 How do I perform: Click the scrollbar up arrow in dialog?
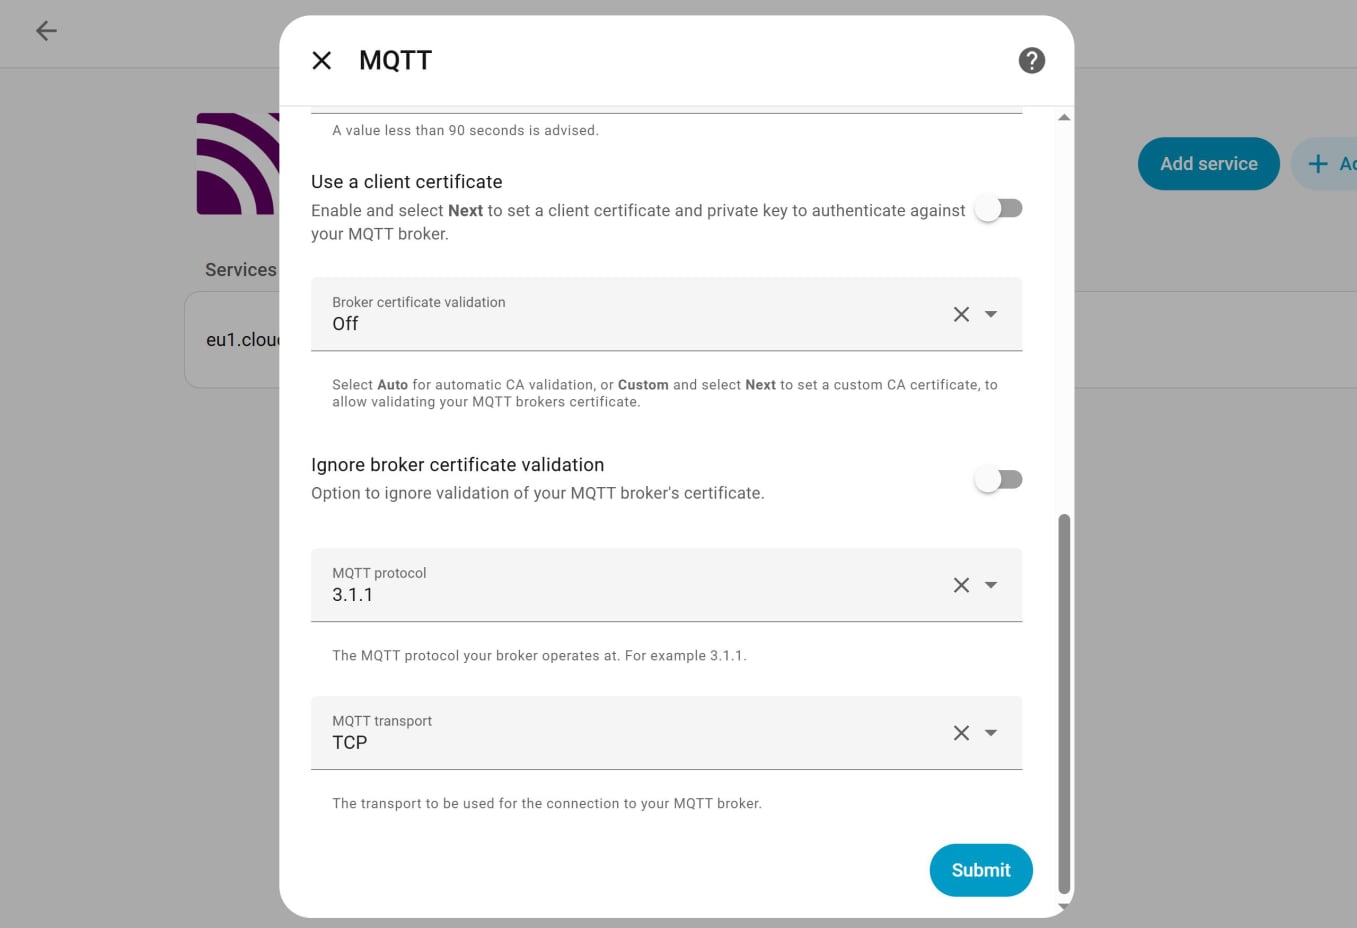pos(1064,118)
